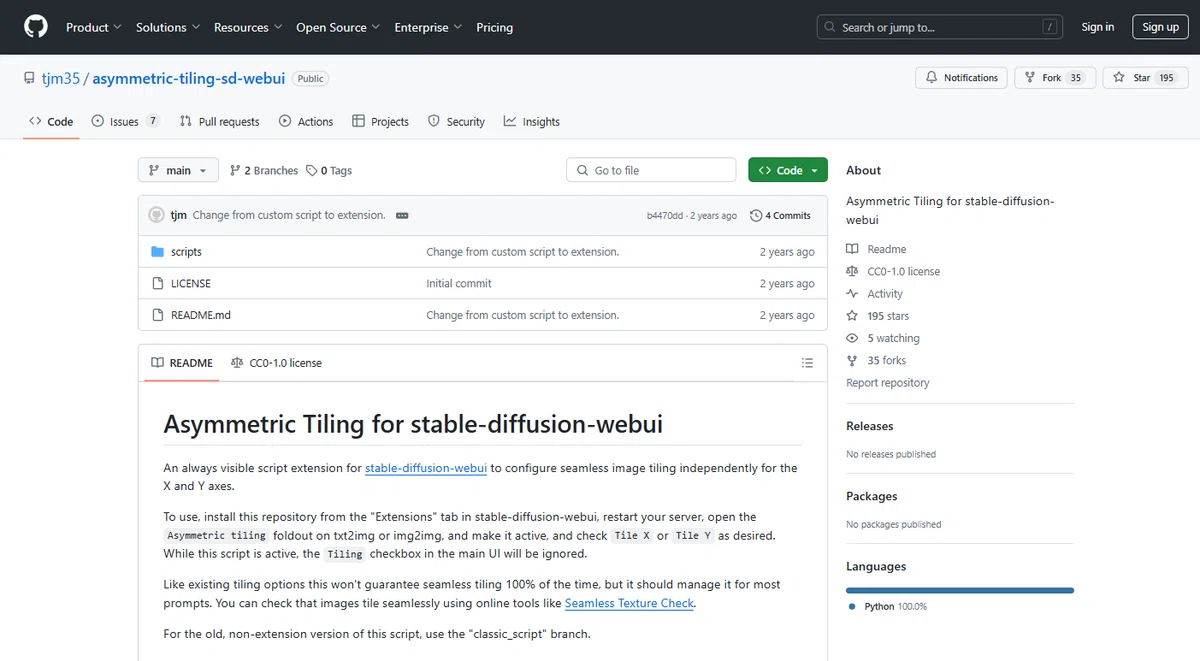
Task: Click the README.md file icon
Action: (x=157, y=315)
